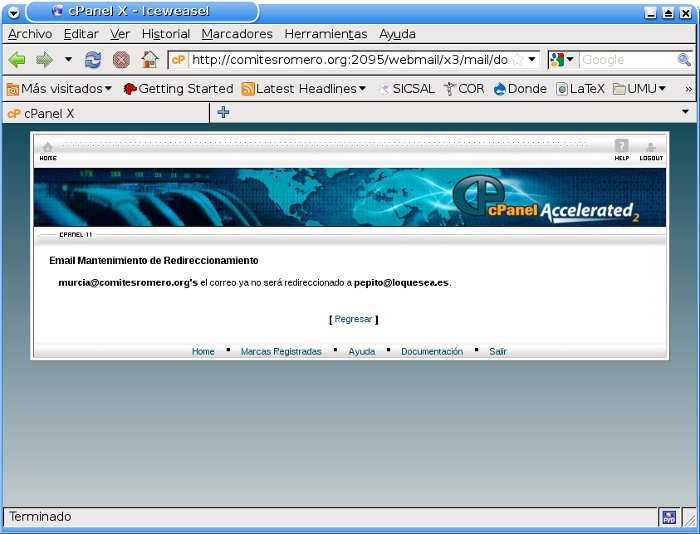
Task: Bookmark page using the star icon
Action: [x=517, y=60]
